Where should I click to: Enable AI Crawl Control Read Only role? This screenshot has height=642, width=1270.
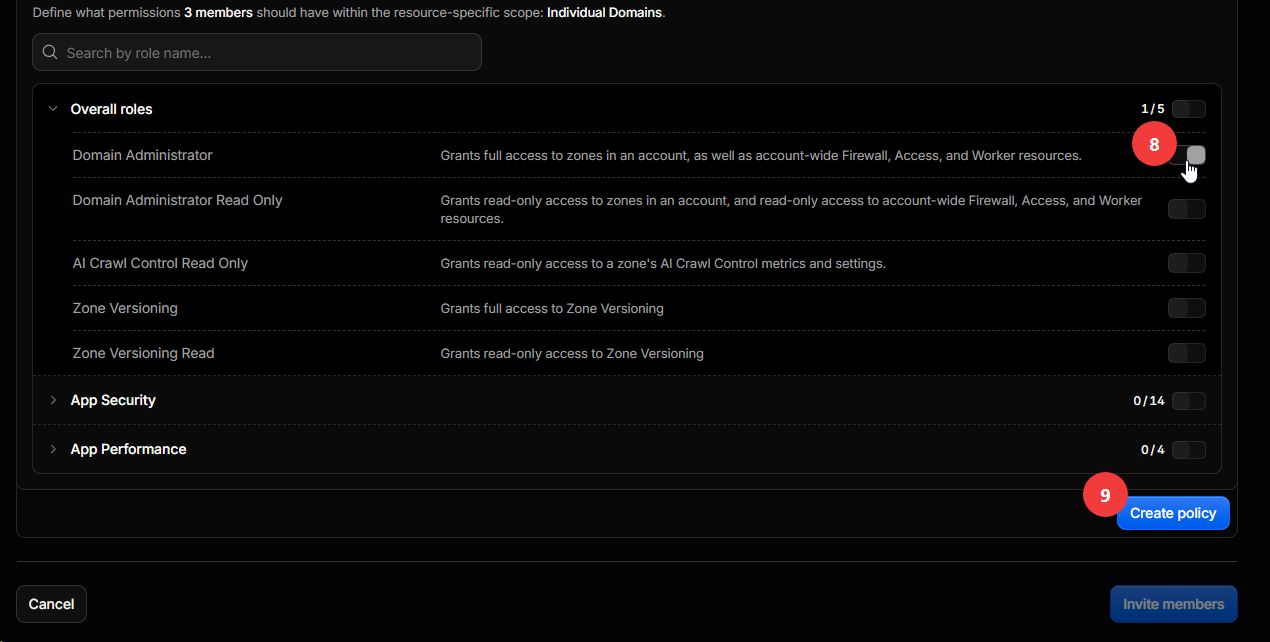(x=1187, y=263)
